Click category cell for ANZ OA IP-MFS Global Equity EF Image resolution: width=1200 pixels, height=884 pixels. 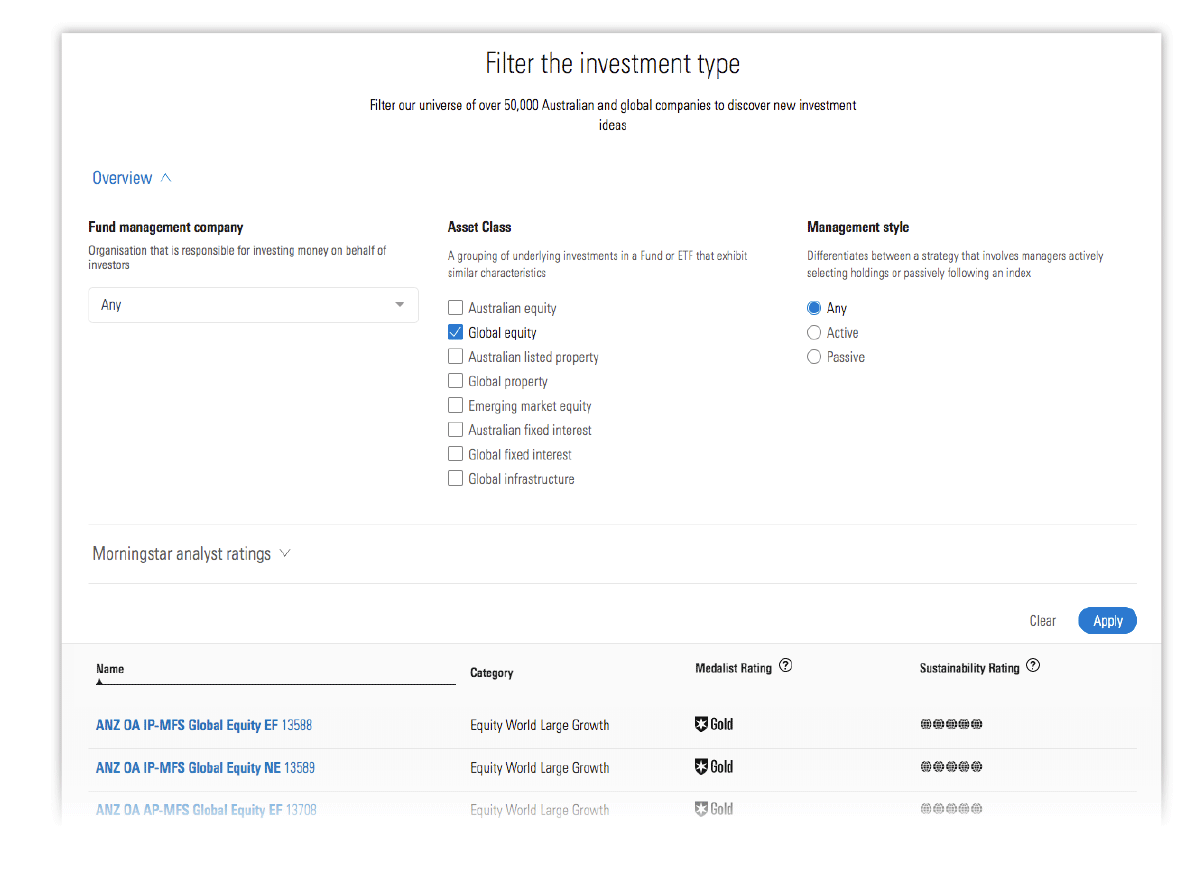pos(540,725)
